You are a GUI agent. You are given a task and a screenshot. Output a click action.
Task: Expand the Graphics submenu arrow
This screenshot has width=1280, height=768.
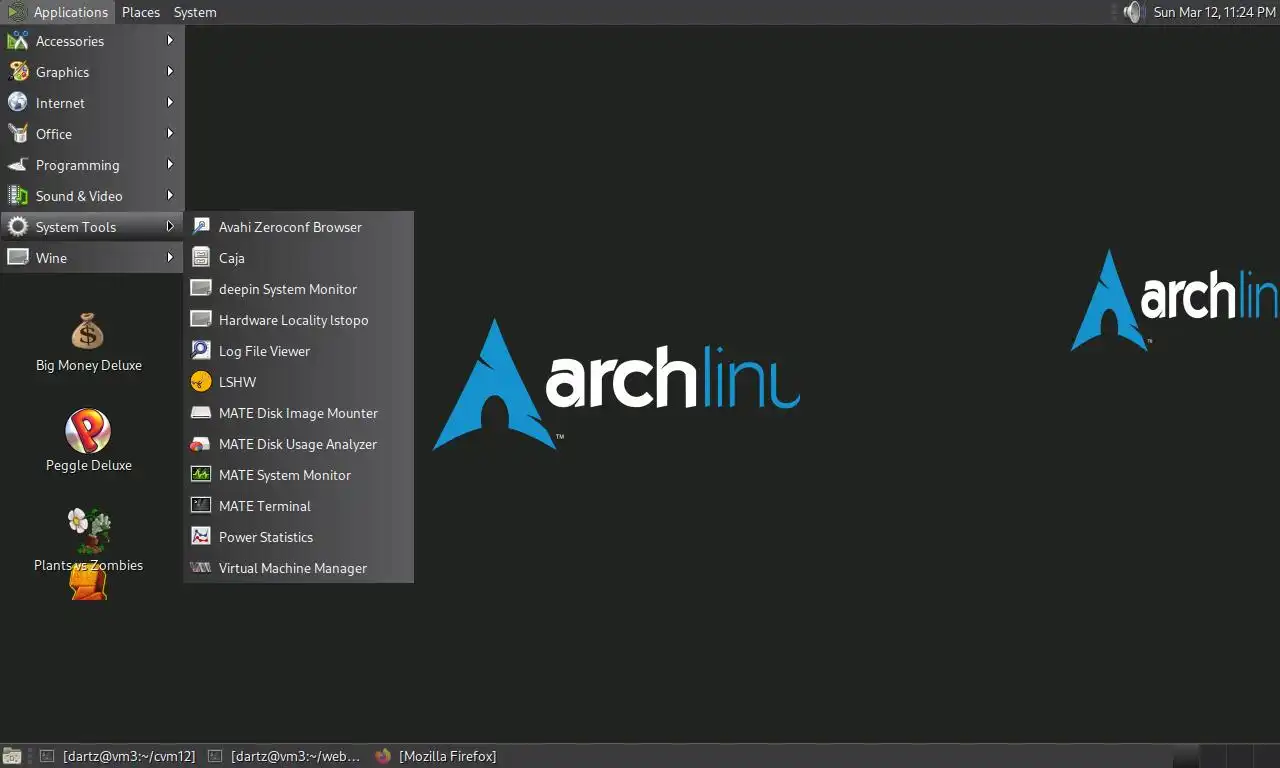click(x=170, y=72)
